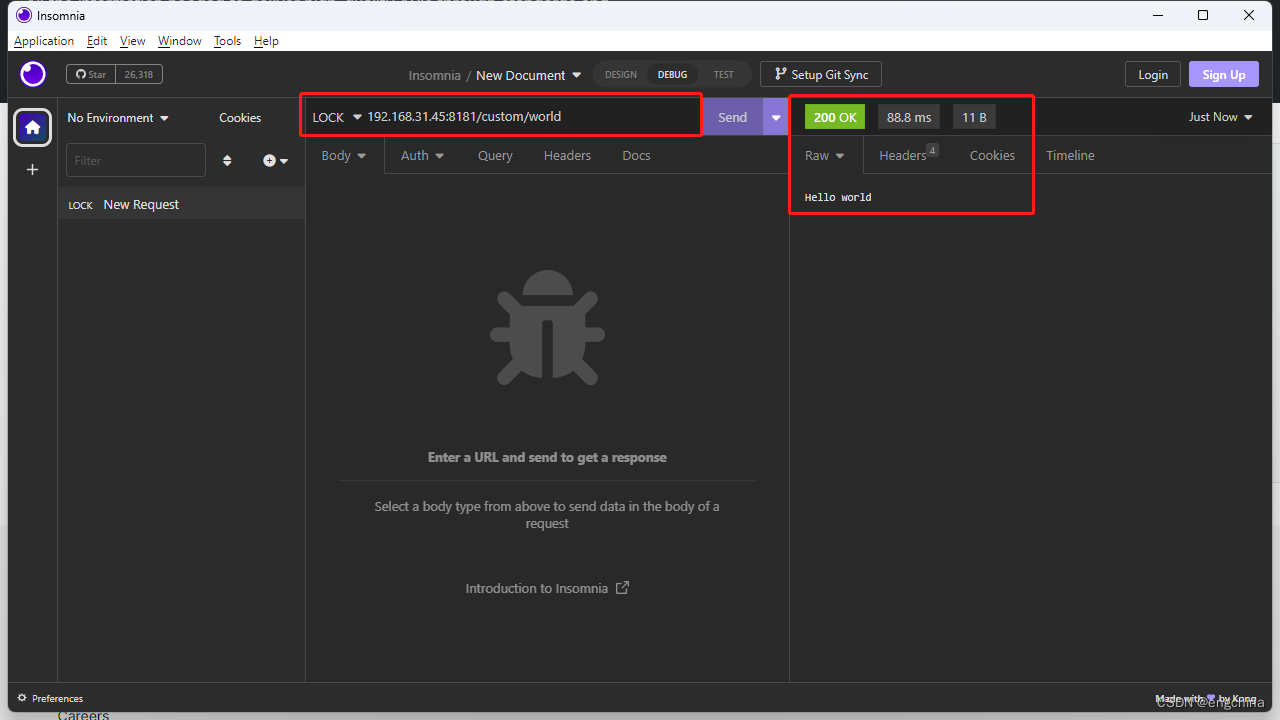Image resolution: width=1280 pixels, height=720 pixels.
Task: Click the Send button
Action: point(732,117)
